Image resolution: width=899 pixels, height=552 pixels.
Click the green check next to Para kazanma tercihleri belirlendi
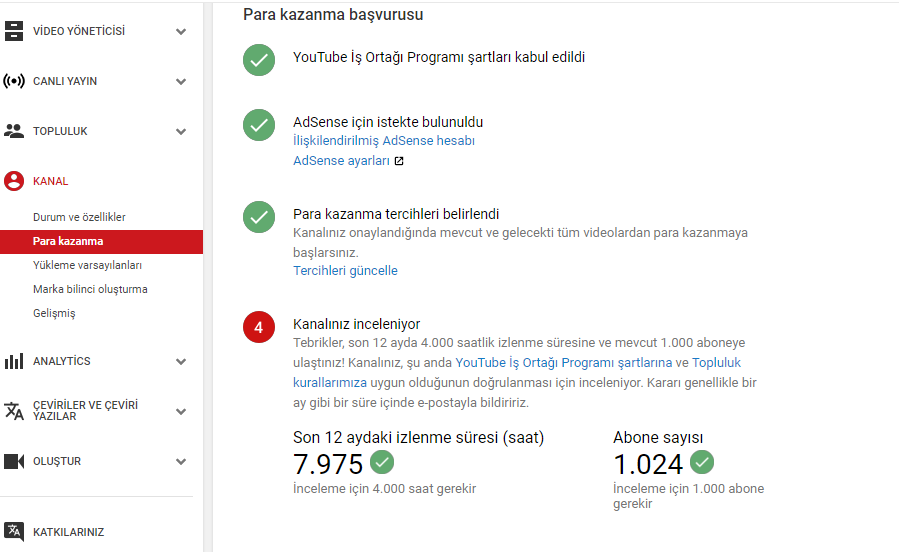click(259, 217)
